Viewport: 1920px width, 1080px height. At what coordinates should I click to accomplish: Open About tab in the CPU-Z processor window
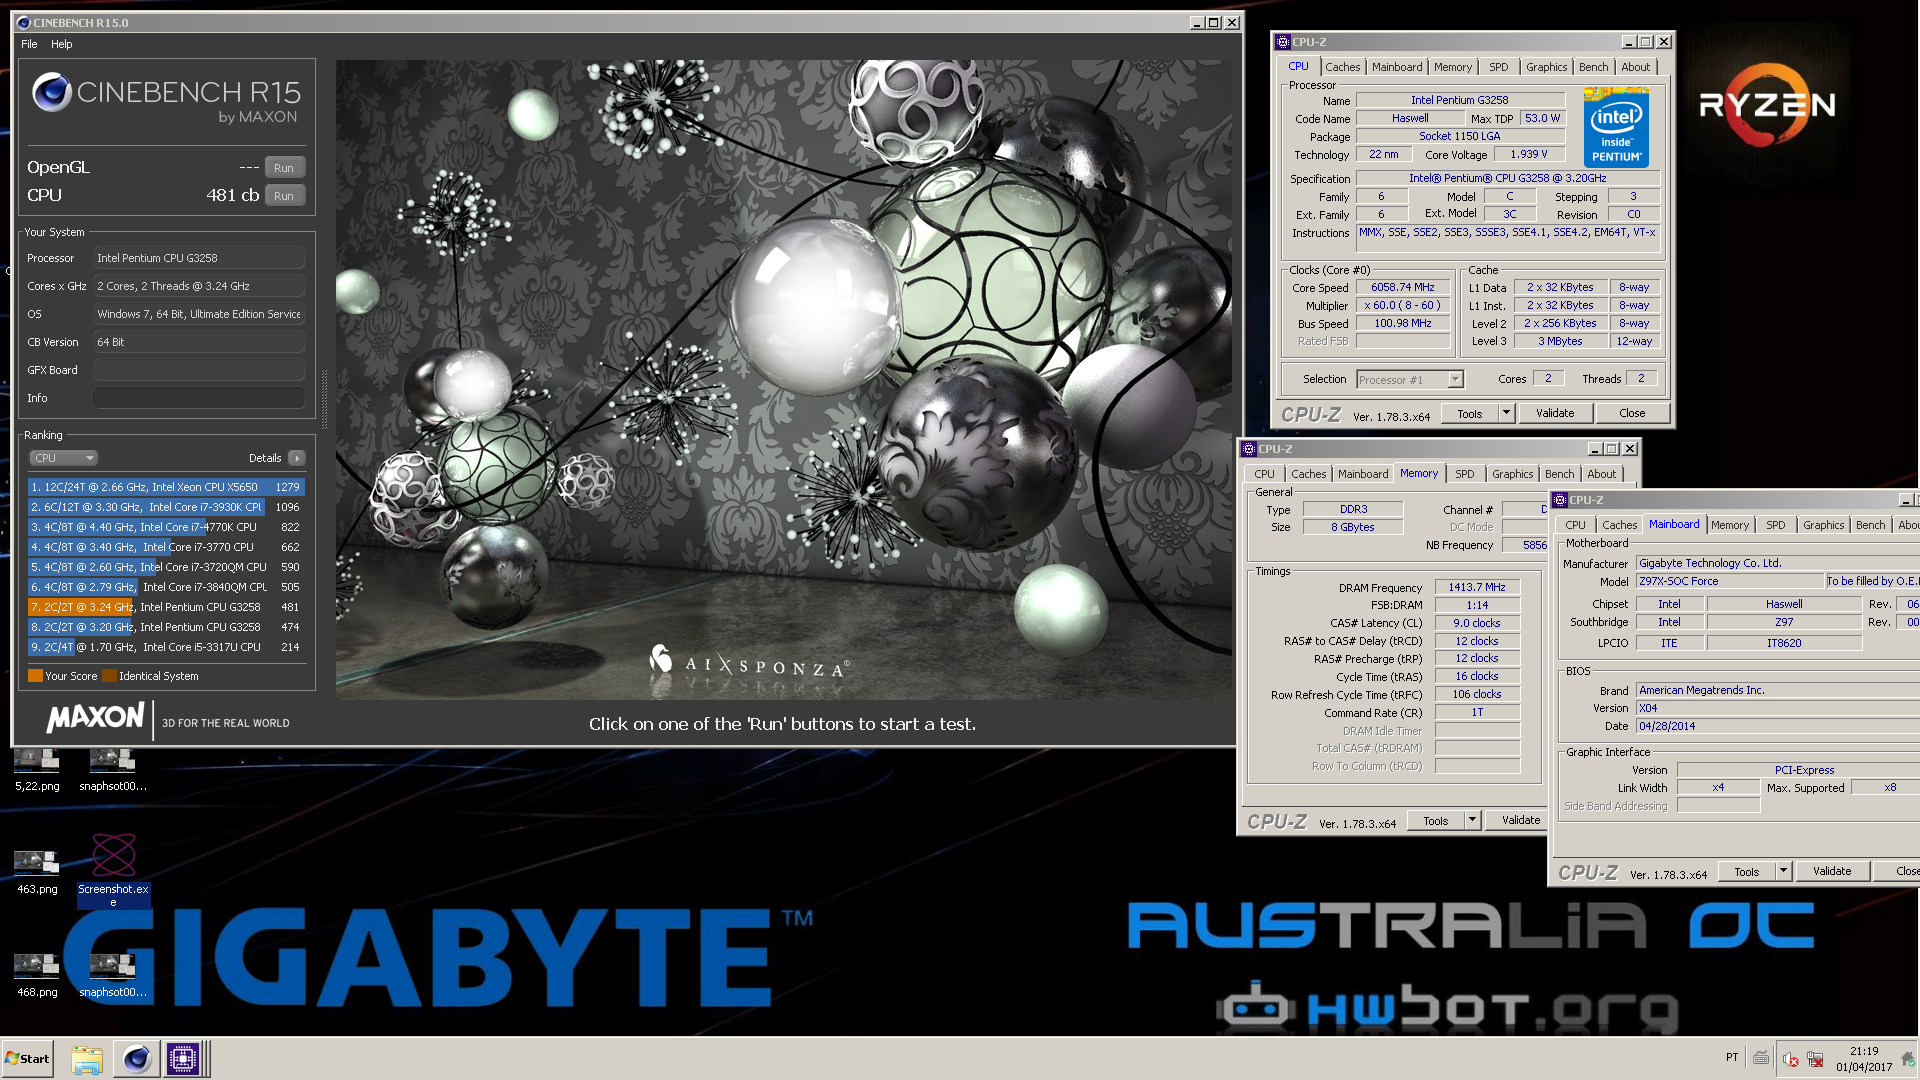click(1636, 67)
